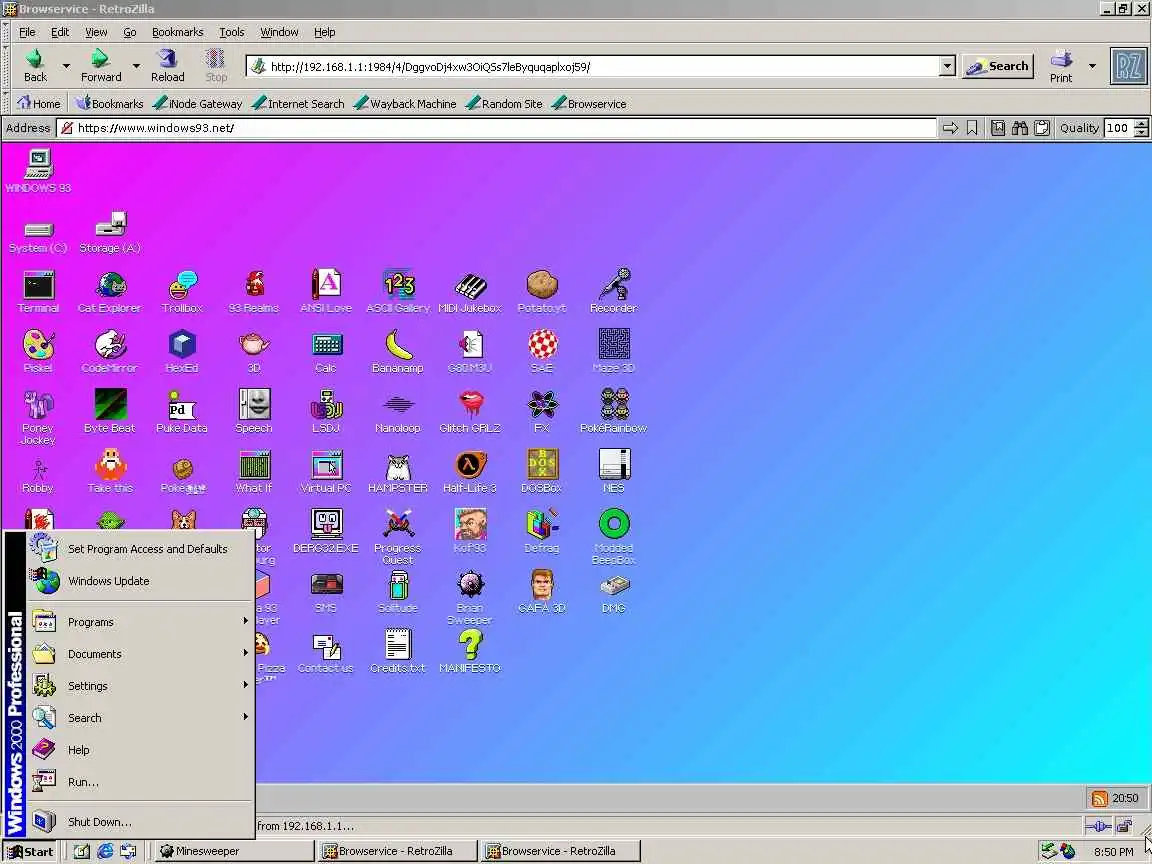Open Maze 3D icon
Image resolution: width=1152 pixels, height=864 pixels.
click(x=613, y=352)
